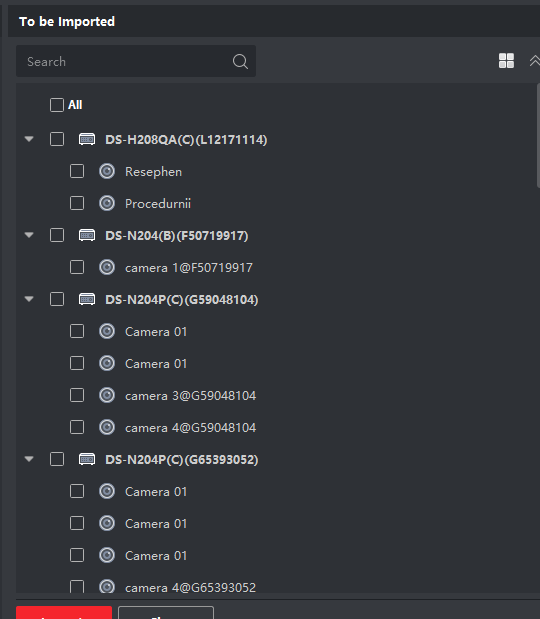Click the search magnifier icon
The image size is (540, 619).
[x=240, y=62]
